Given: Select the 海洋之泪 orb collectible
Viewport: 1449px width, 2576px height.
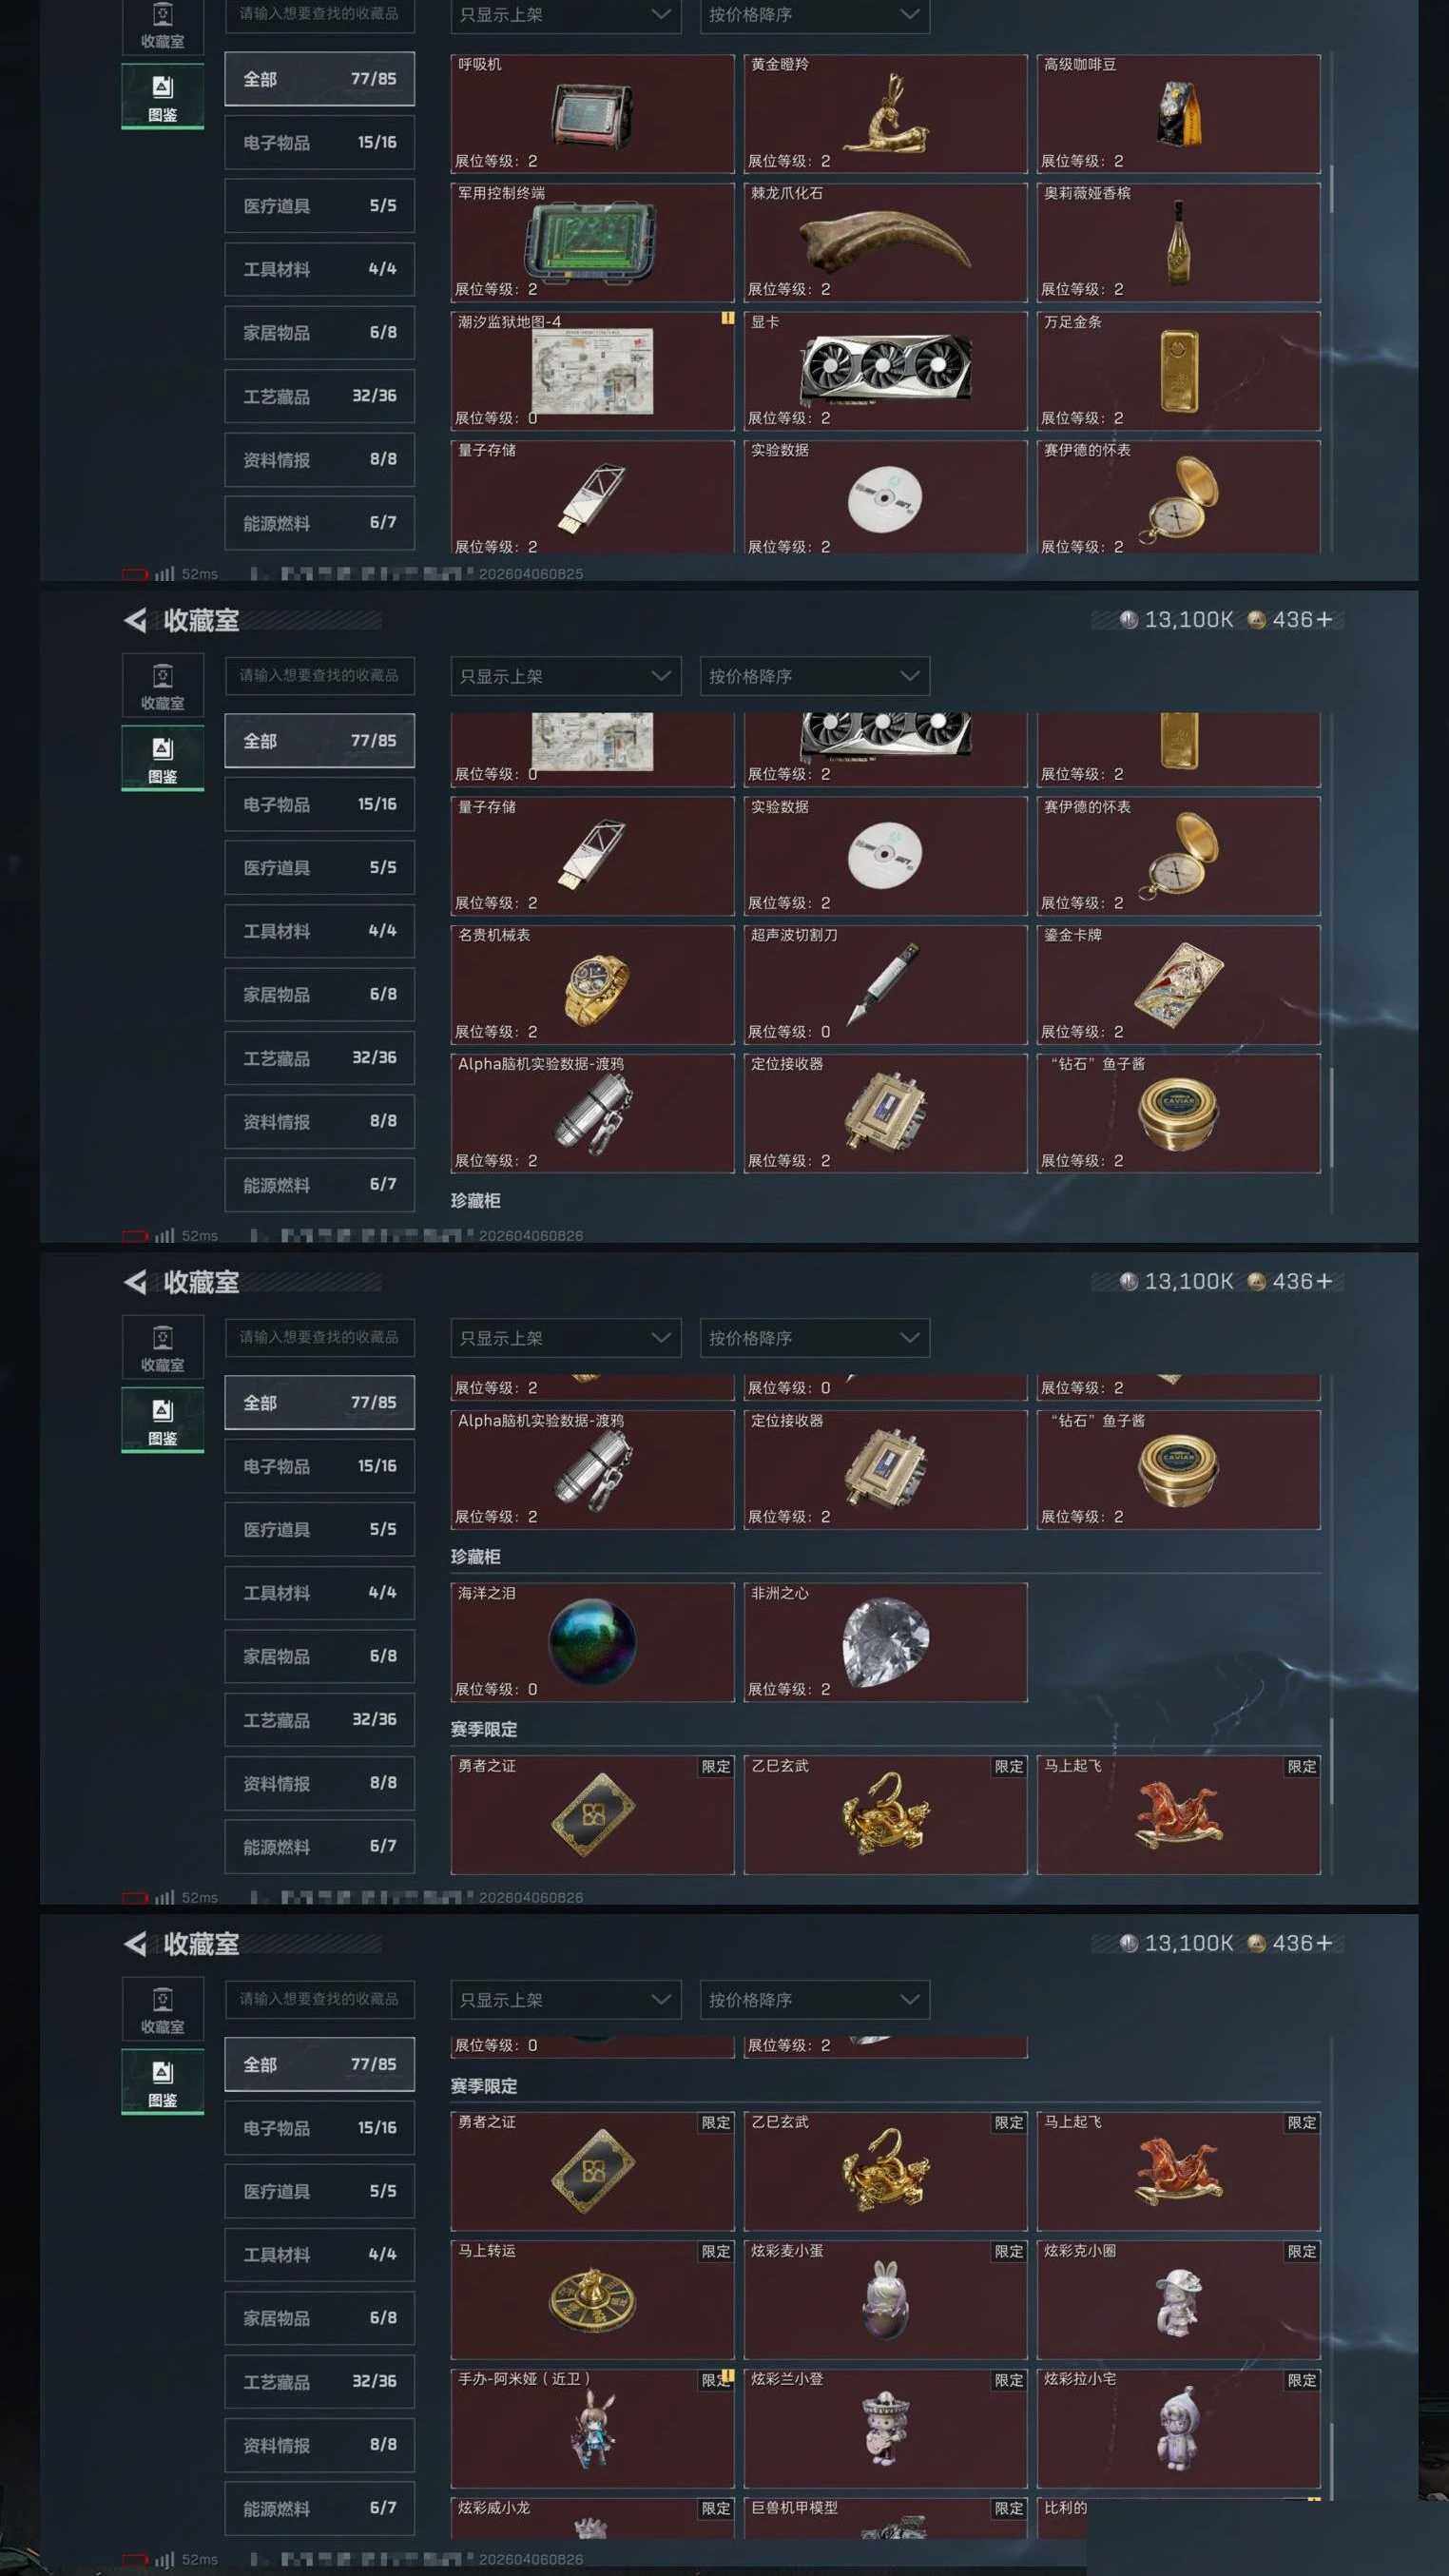Looking at the screenshot, I should pos(592,1642).
